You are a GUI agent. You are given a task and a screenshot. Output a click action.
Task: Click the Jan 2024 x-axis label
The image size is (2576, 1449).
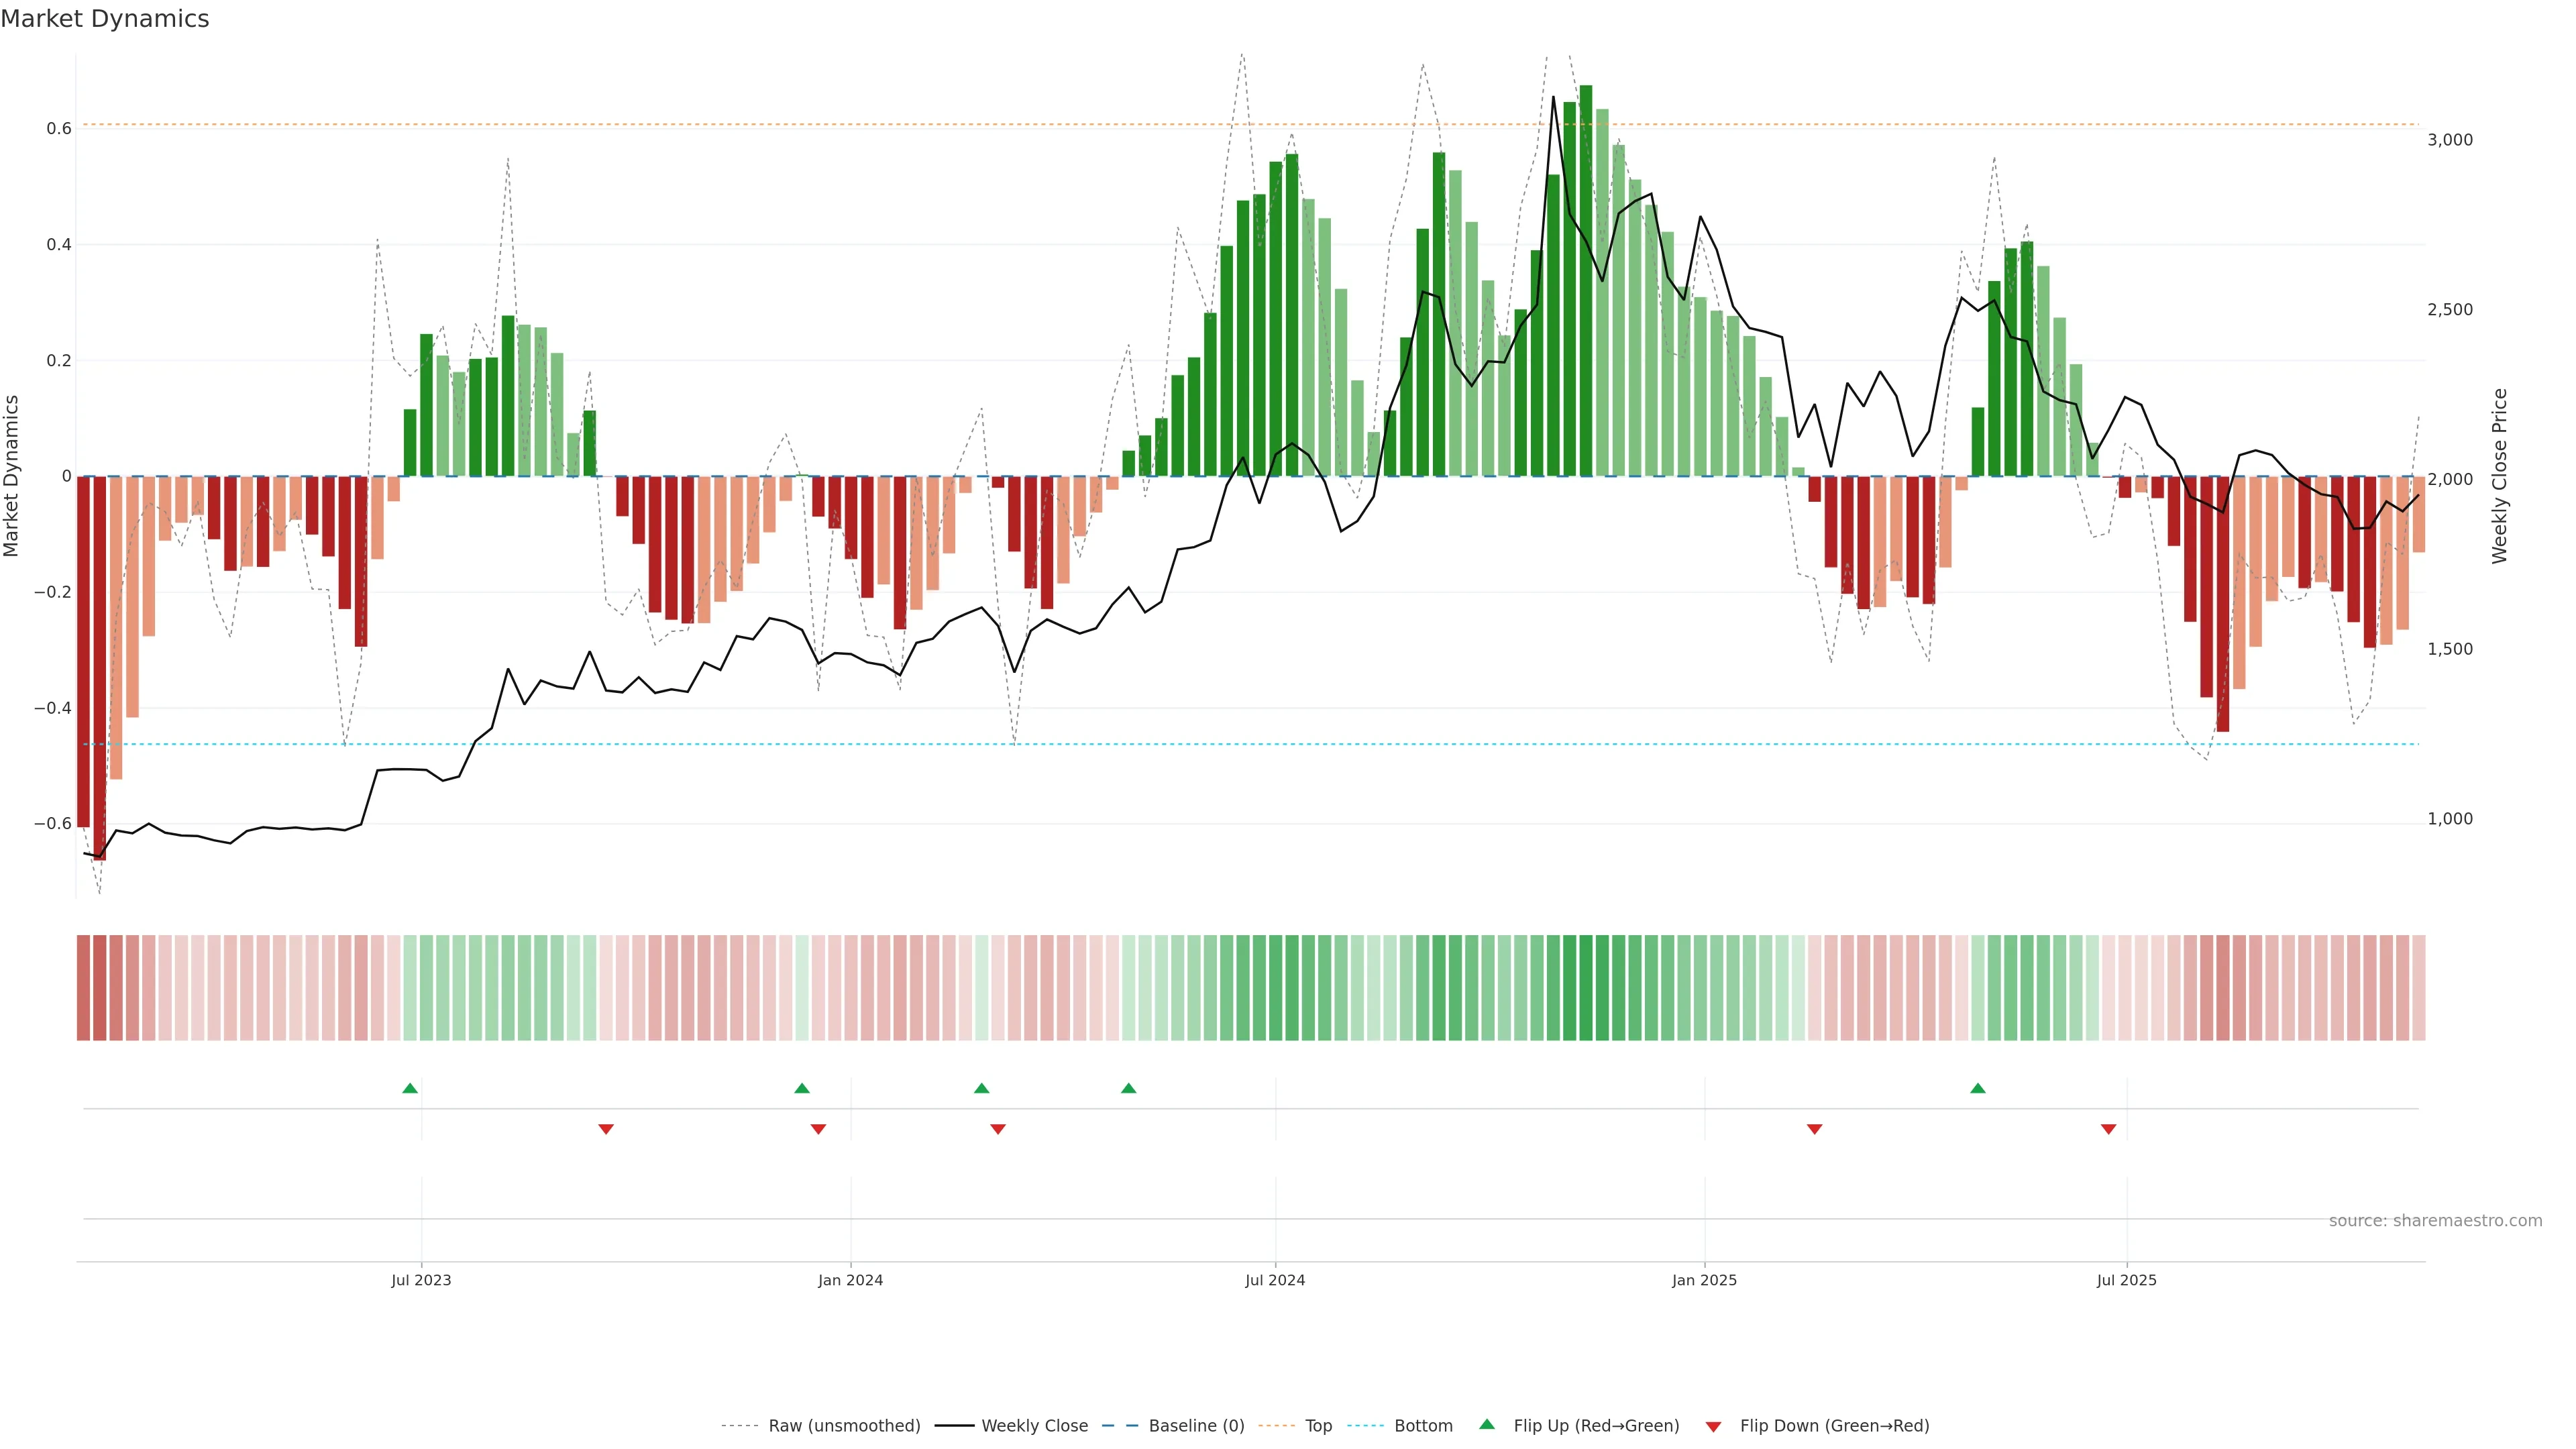click(850, 1280)
